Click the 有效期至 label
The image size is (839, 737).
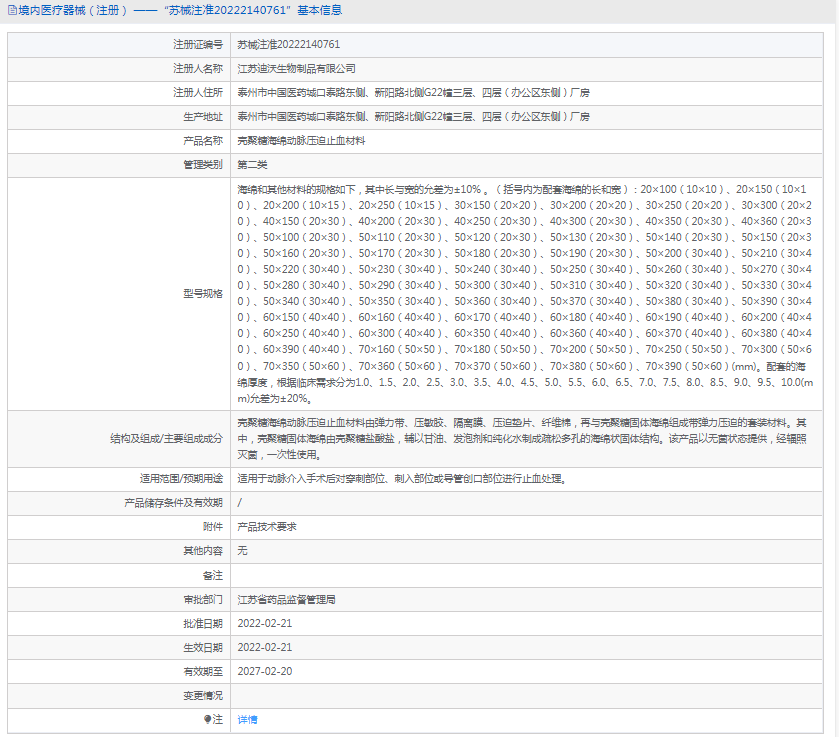click(203, 671)
